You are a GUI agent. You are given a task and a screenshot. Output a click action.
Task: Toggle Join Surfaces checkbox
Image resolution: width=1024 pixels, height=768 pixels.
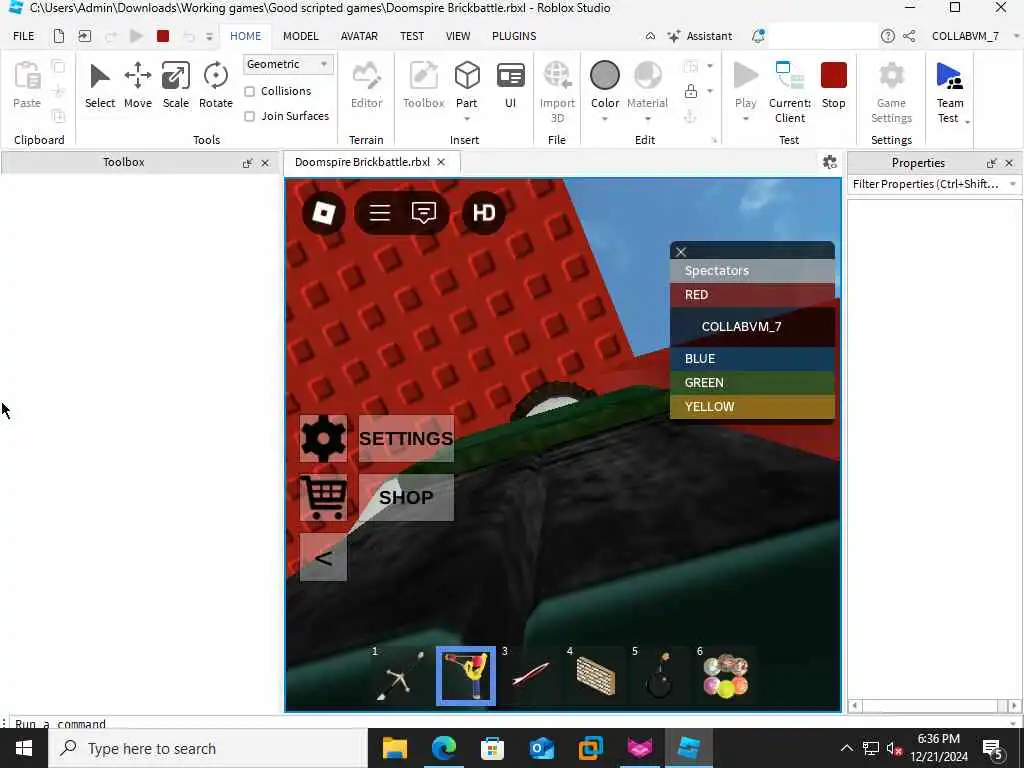(249, 116)
